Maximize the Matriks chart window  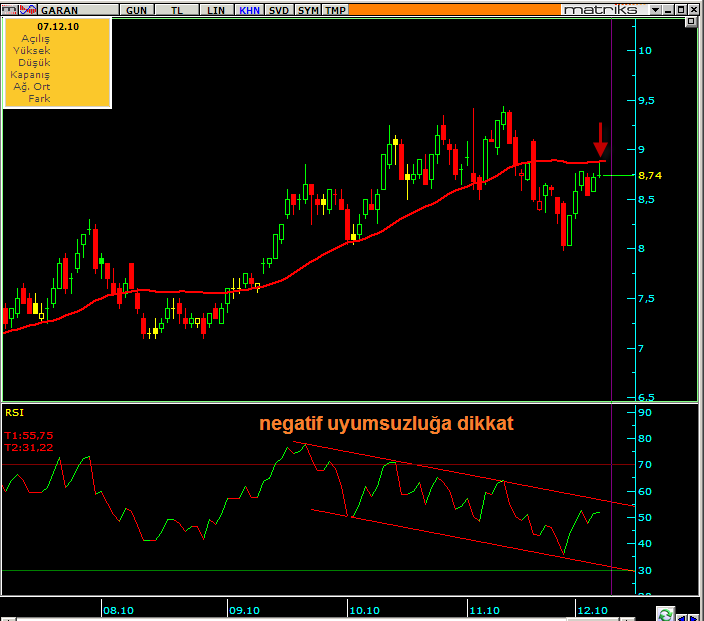[x=680, y=9]
